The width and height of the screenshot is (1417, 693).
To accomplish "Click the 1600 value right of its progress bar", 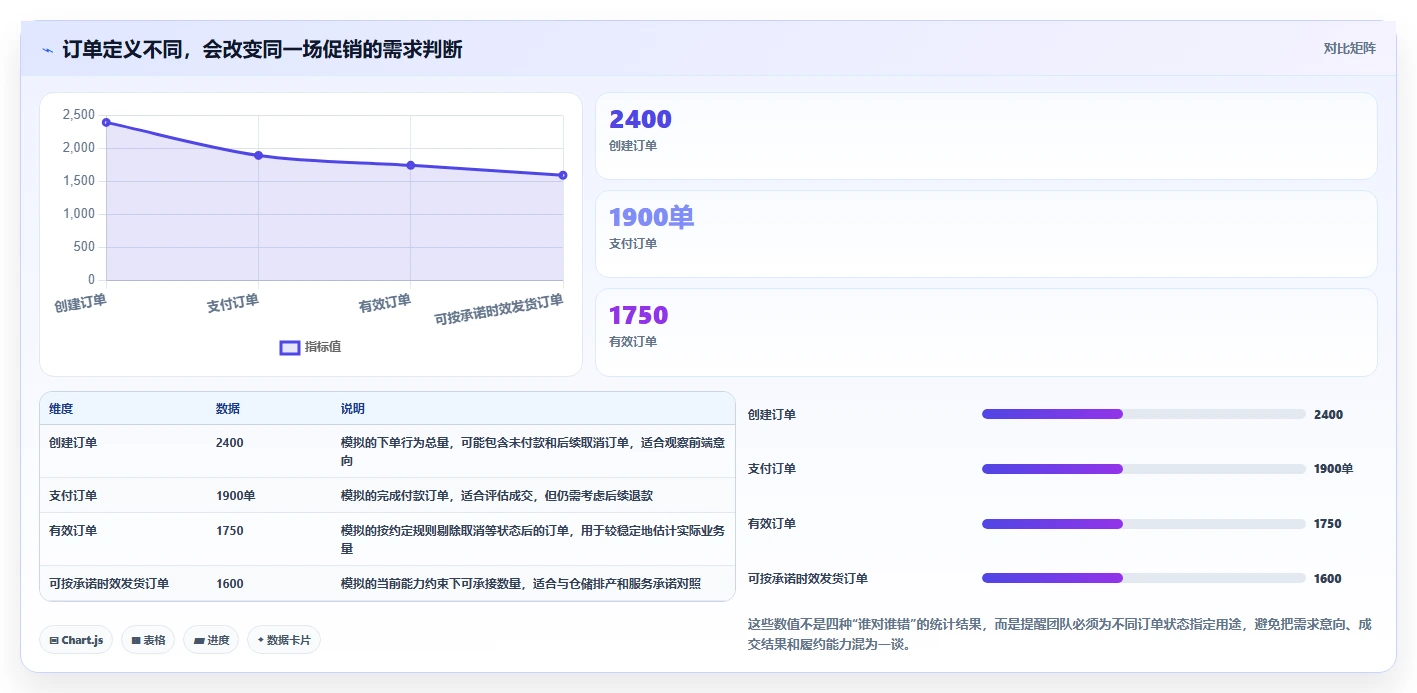I will [x=1328, y=578].
